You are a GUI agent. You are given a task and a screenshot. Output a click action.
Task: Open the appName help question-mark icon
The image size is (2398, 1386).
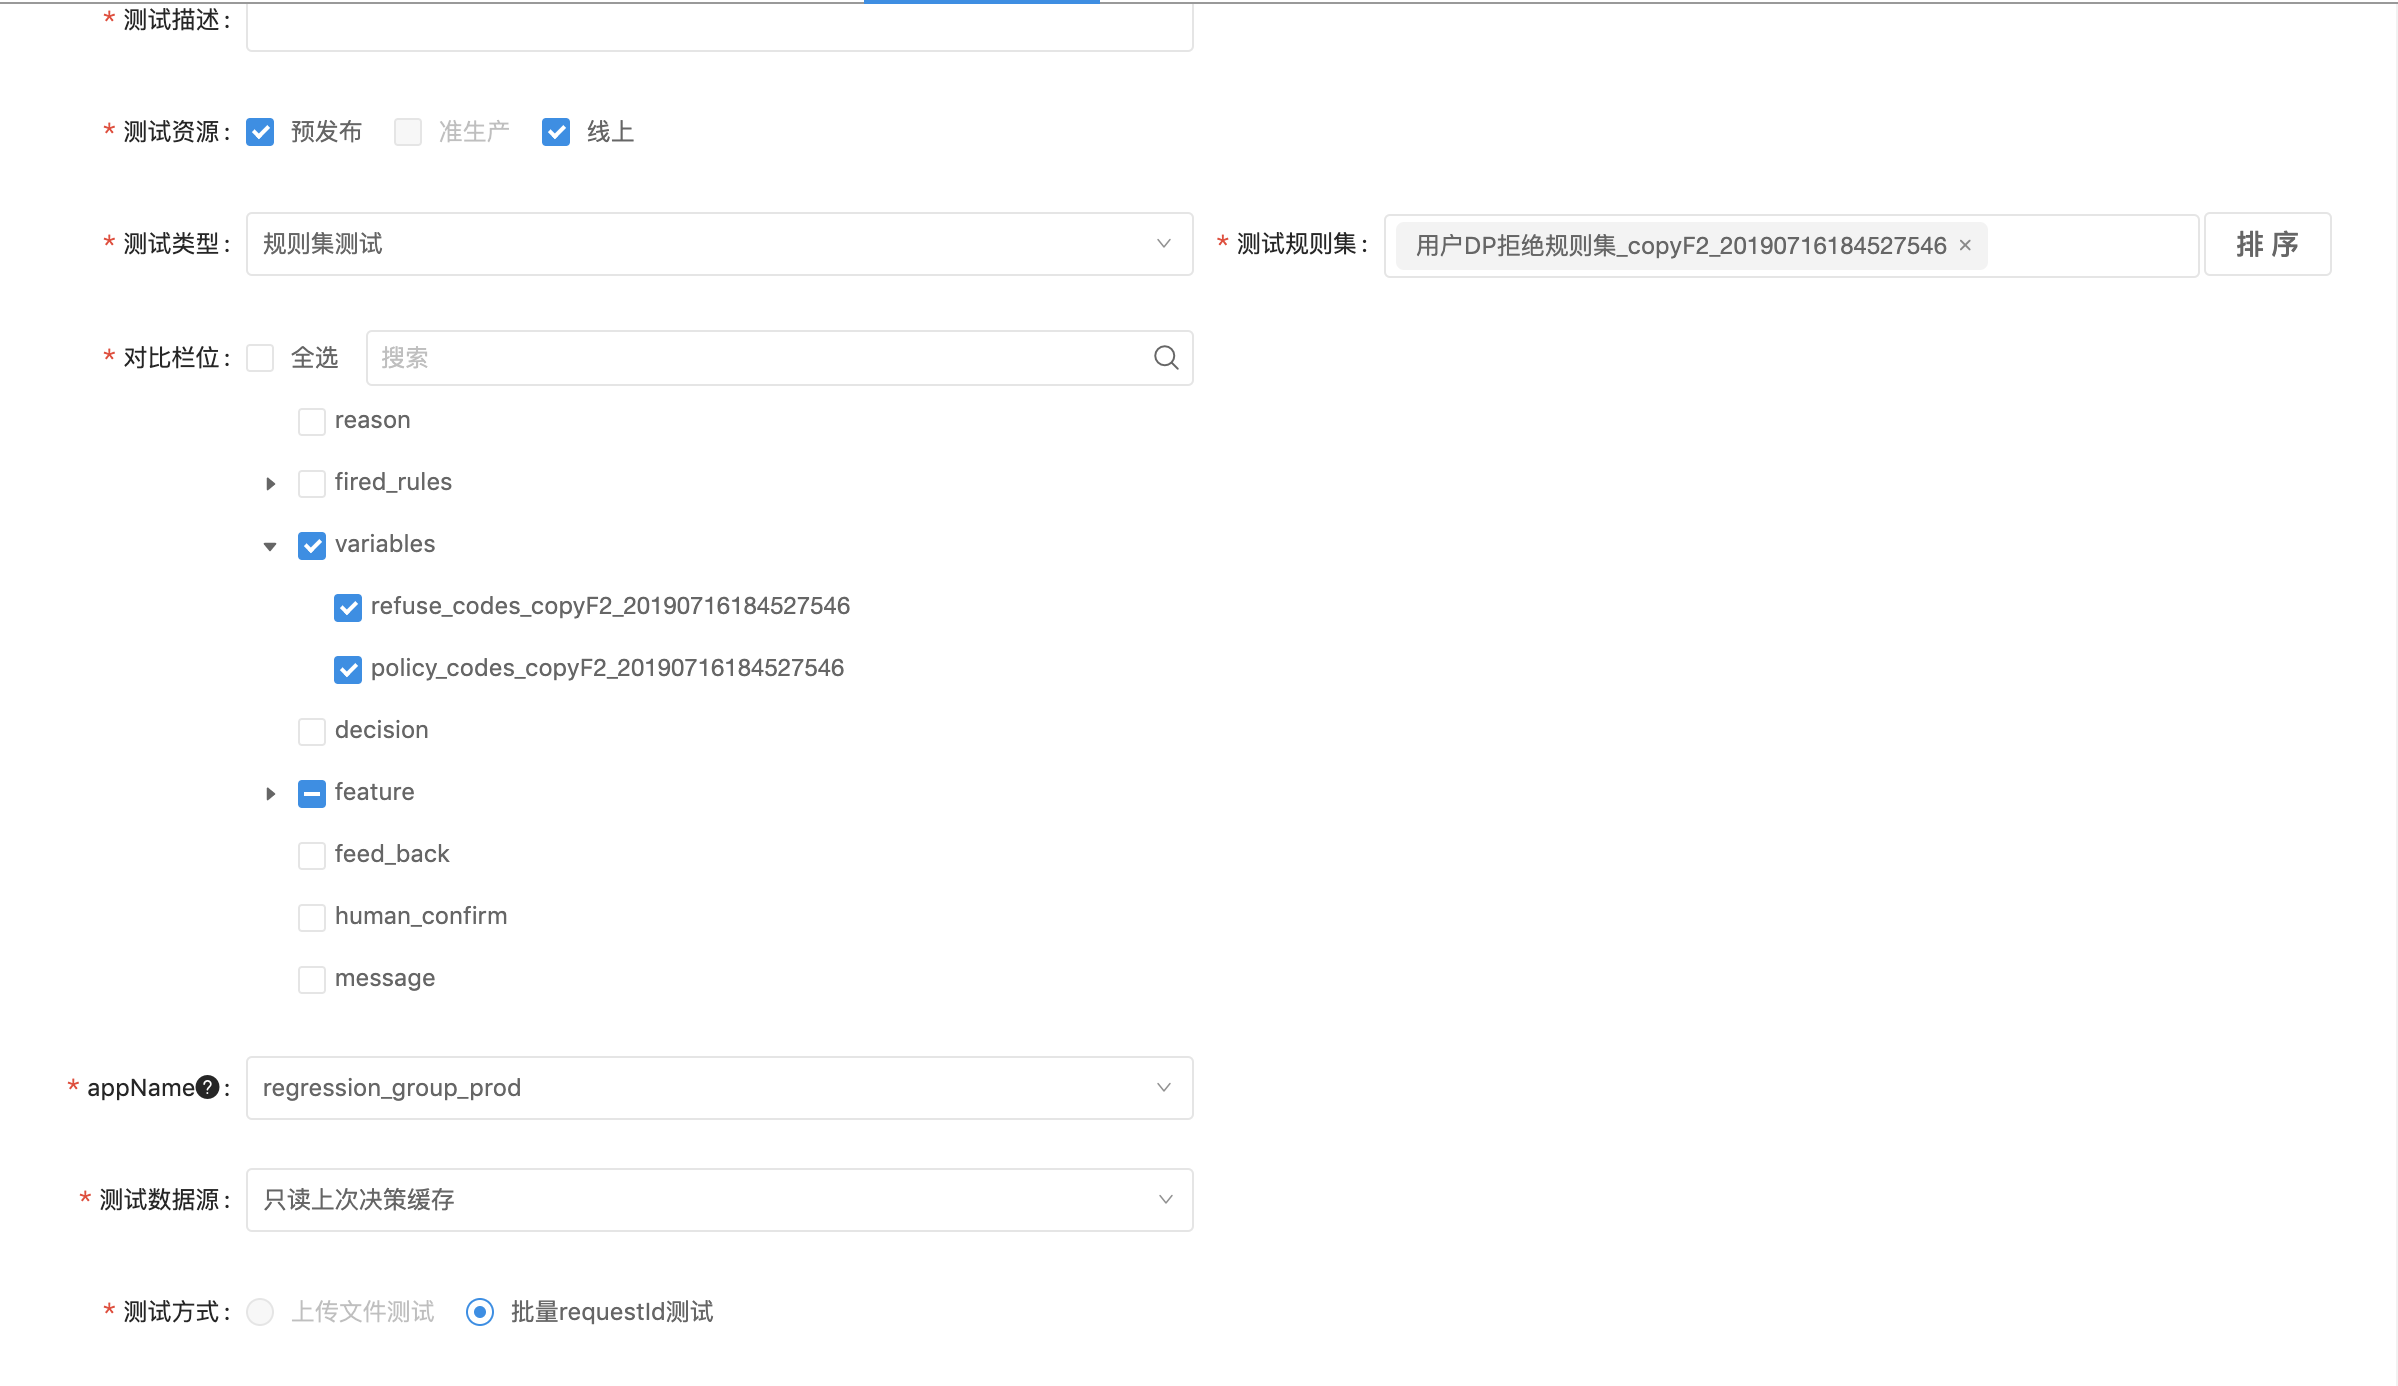[x=208, y=1087]
